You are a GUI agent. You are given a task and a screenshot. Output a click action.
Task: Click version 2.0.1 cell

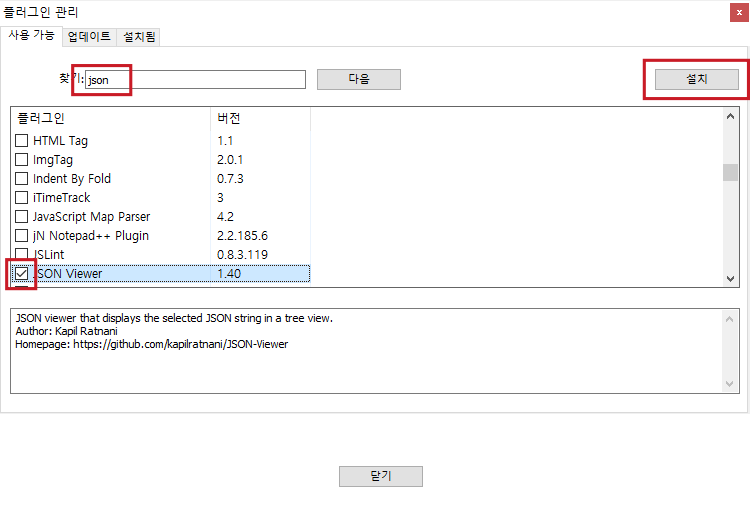[230, 159]
